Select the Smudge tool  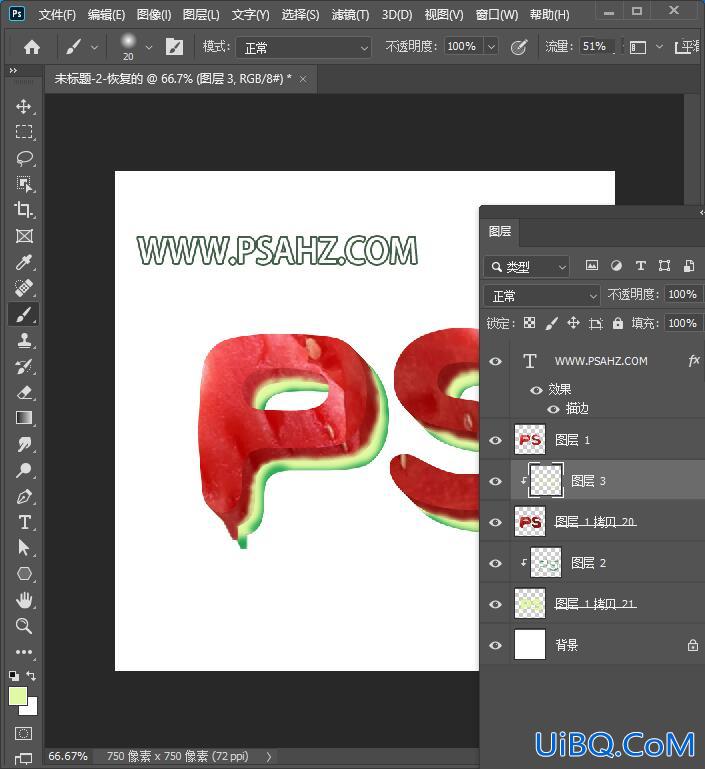point(24,444)
